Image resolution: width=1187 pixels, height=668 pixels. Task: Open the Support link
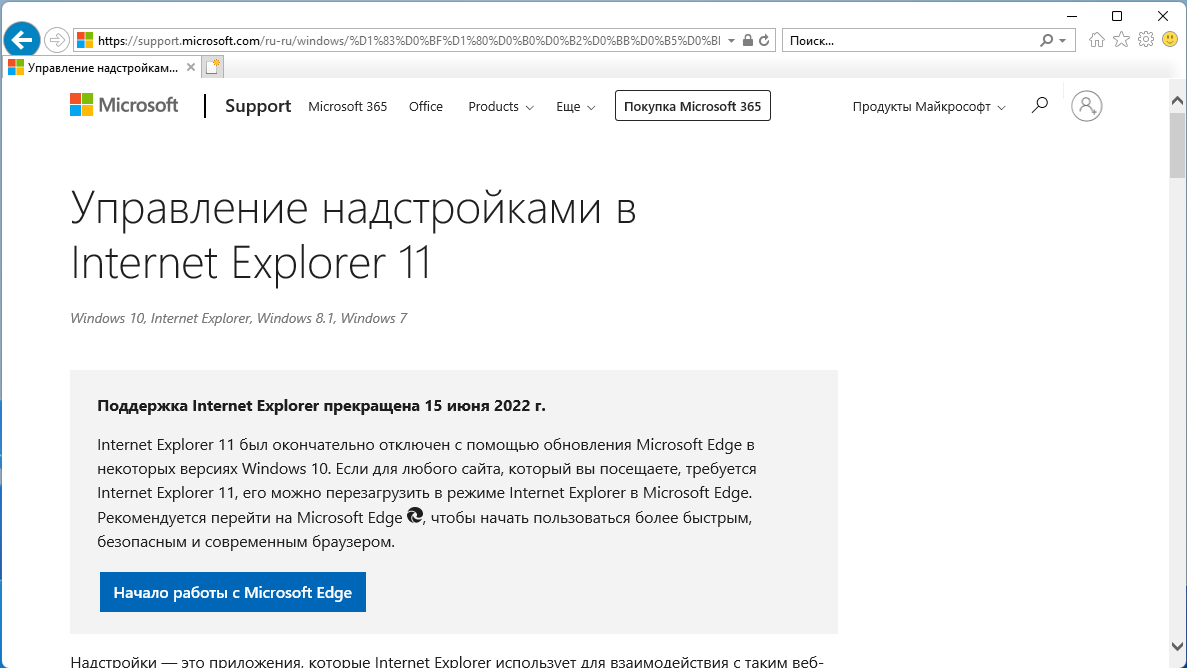tap(258, 106)
